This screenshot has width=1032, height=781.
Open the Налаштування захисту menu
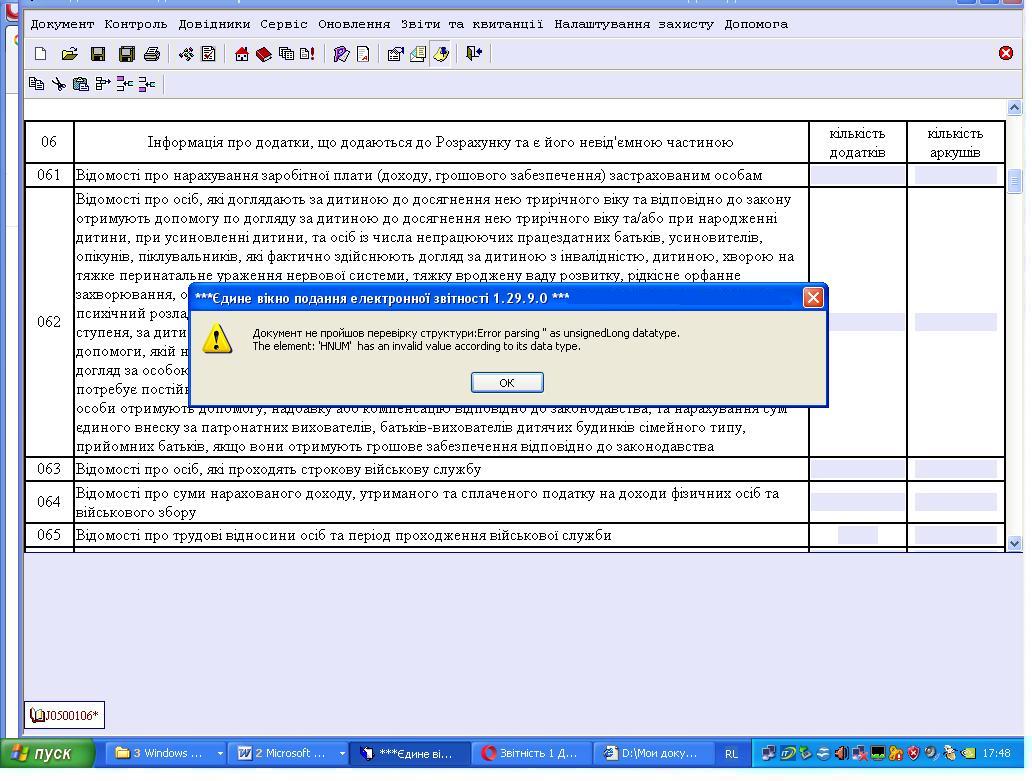[634, 24]
